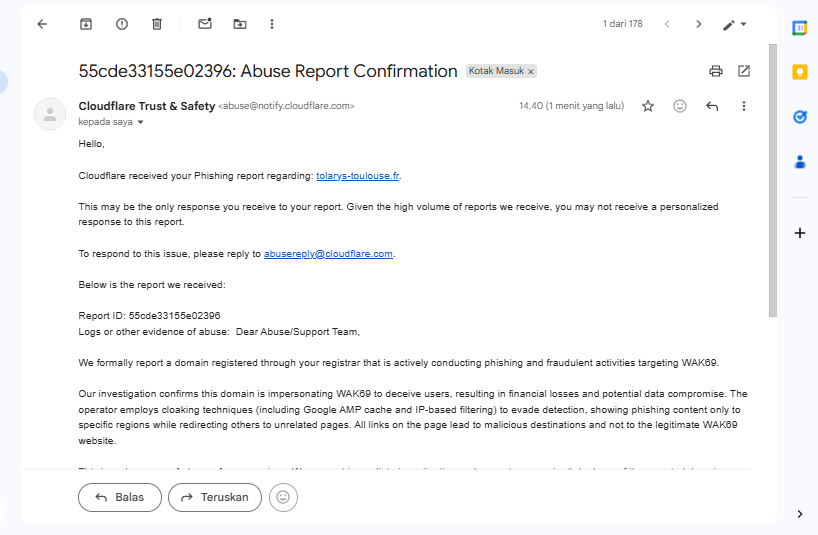This screenshot has height=535, width=818.
Task: Move email to a folder
Action: pos(240,24)
